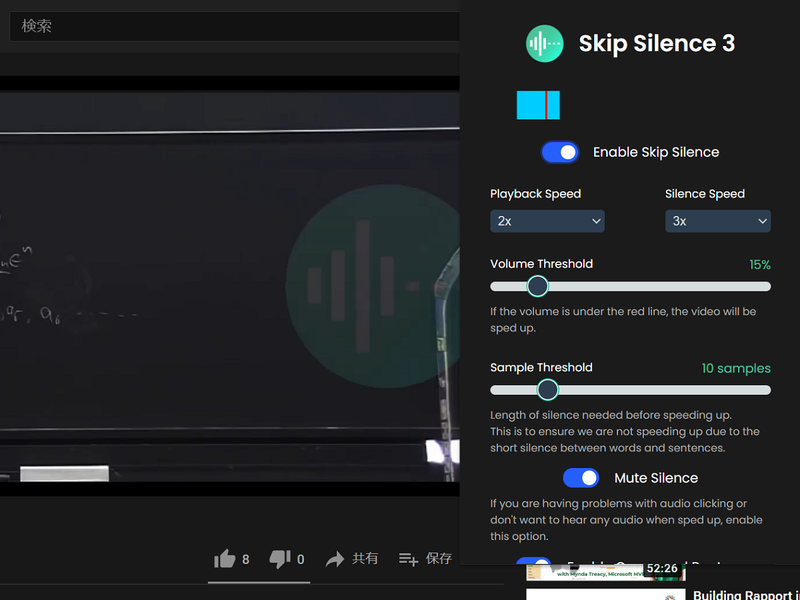
Task: Click the dislike count 0
Action: (x=301, y=560)
